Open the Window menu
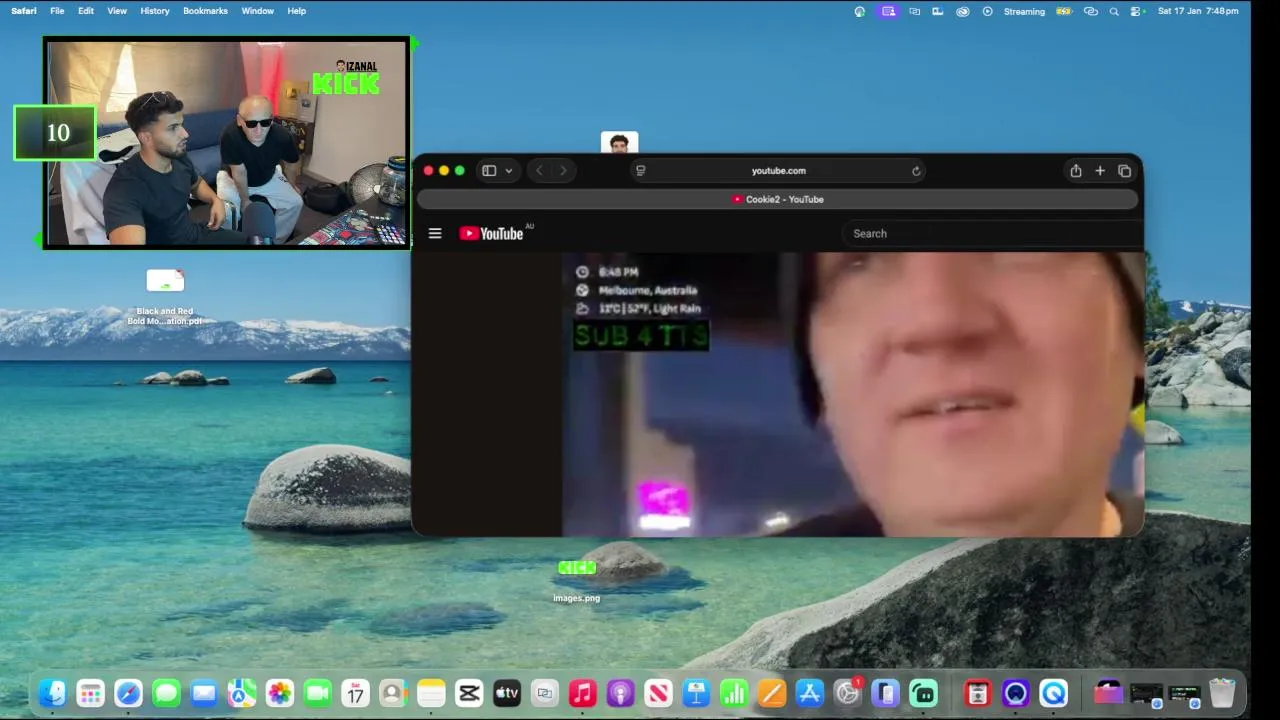The image size is (1280, 720). pos(257,11)
